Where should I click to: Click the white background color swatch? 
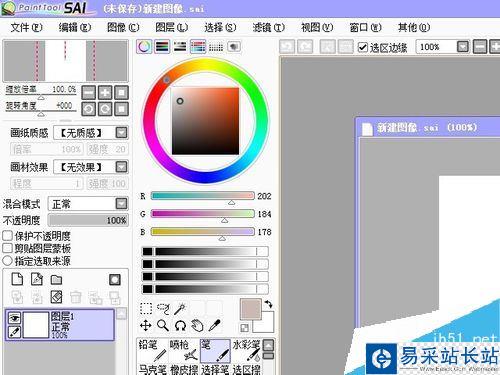(x=267, y=326)
